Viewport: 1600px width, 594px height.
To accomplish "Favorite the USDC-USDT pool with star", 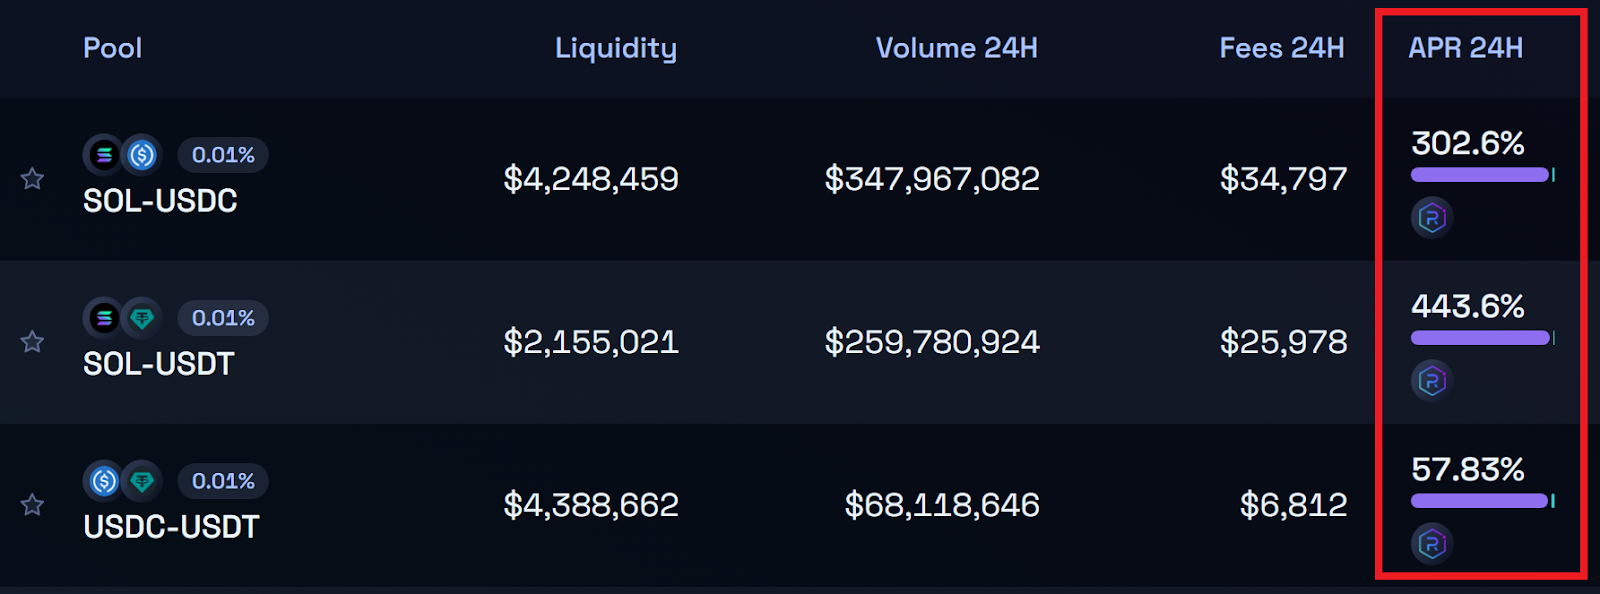I will pyautogui.click(x=32, y=505).
